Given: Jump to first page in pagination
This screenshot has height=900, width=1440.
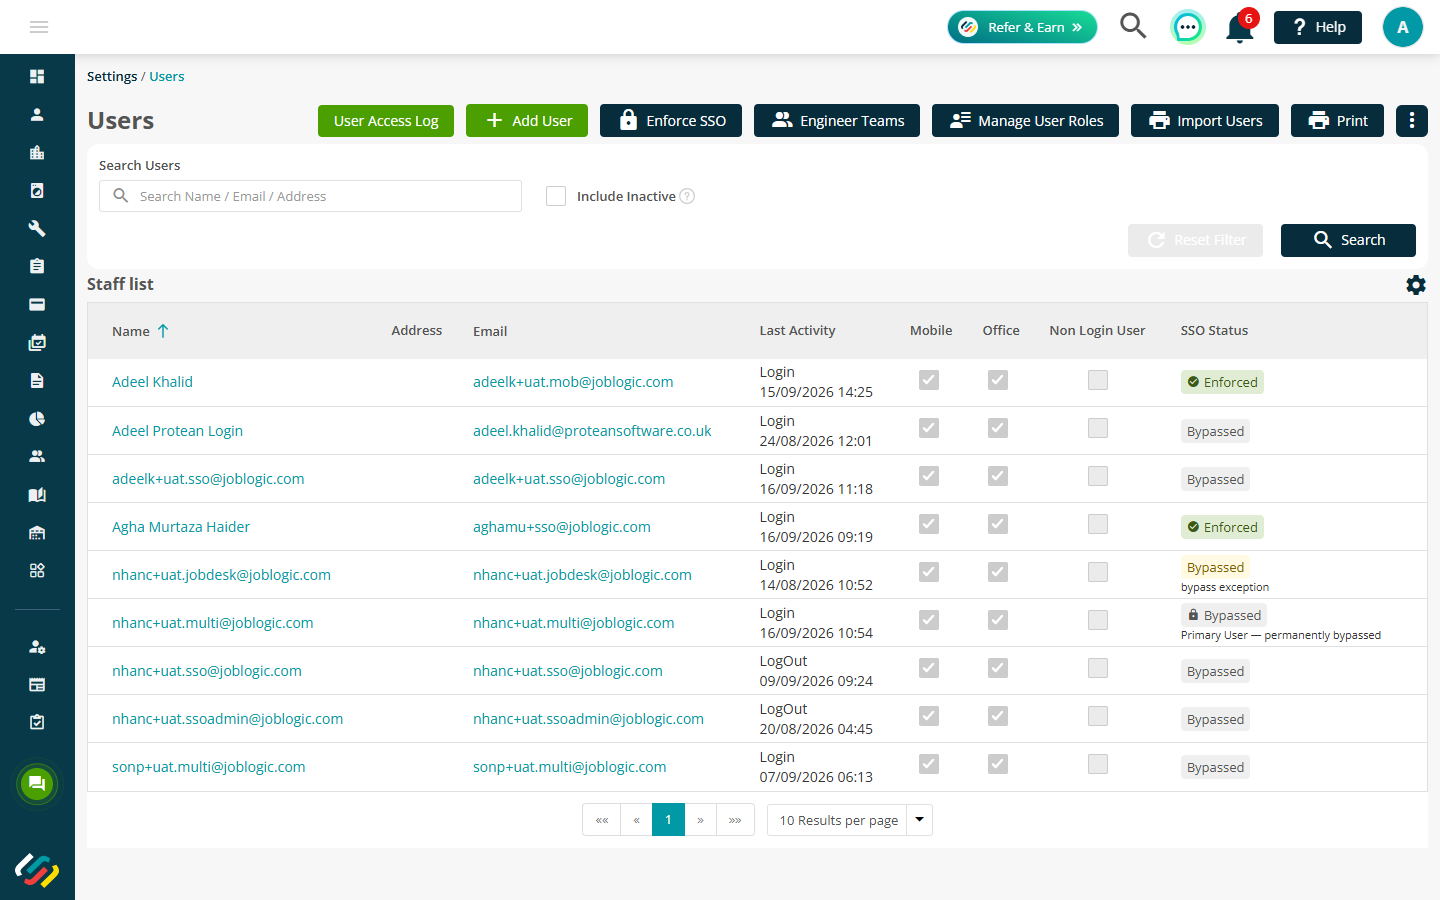Looking at the screenshot, I should pyautogui.click(x=602, y=820).
